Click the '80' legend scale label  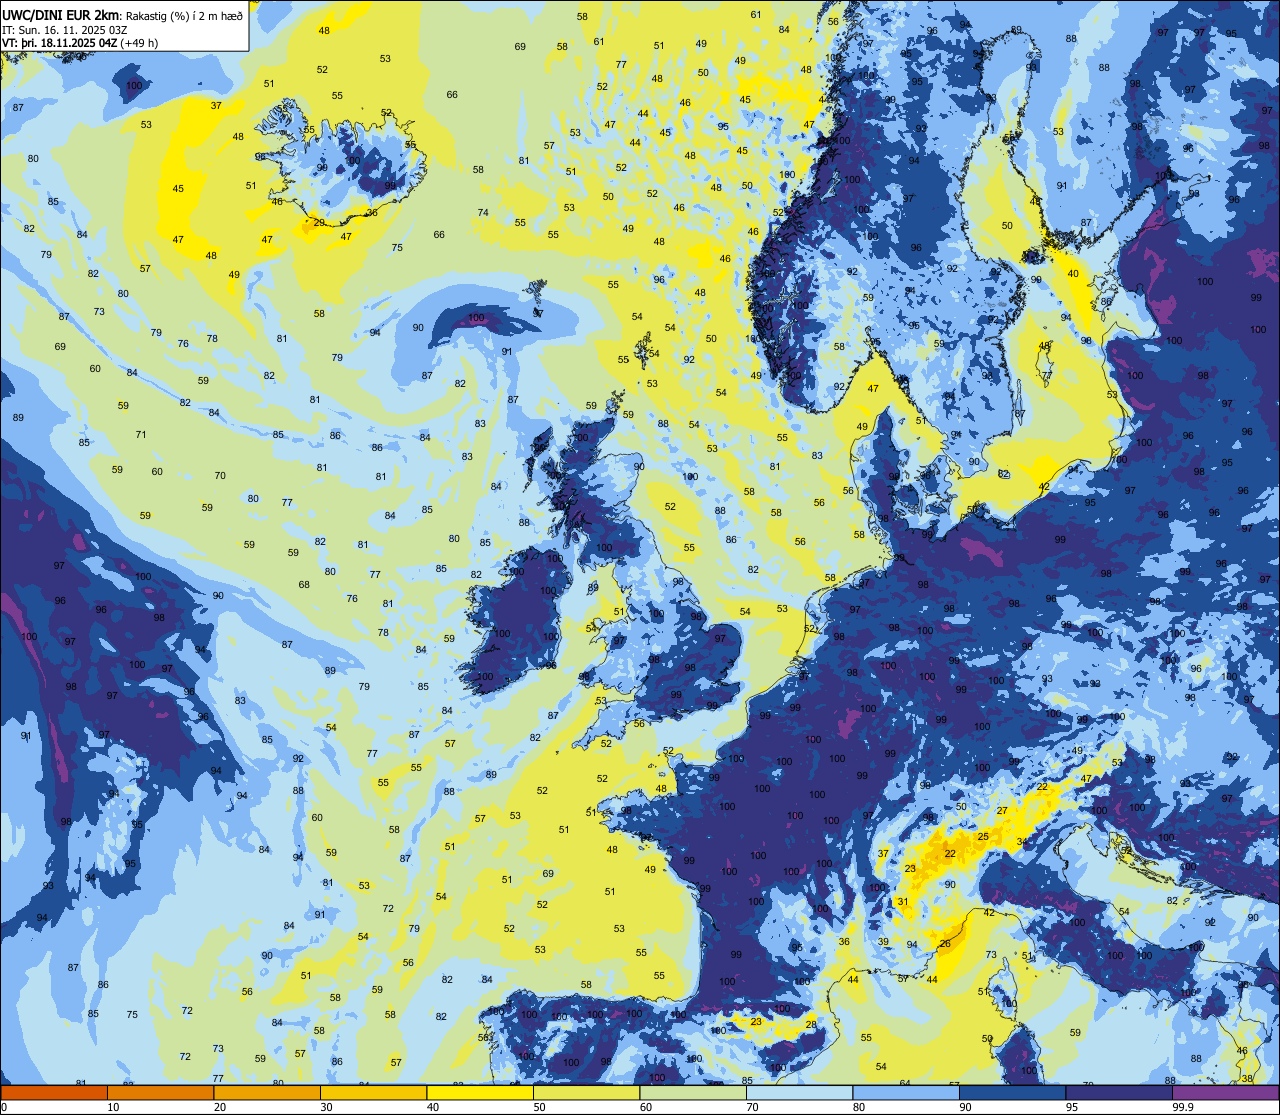pyautogui.click(x=859, y=1107)
